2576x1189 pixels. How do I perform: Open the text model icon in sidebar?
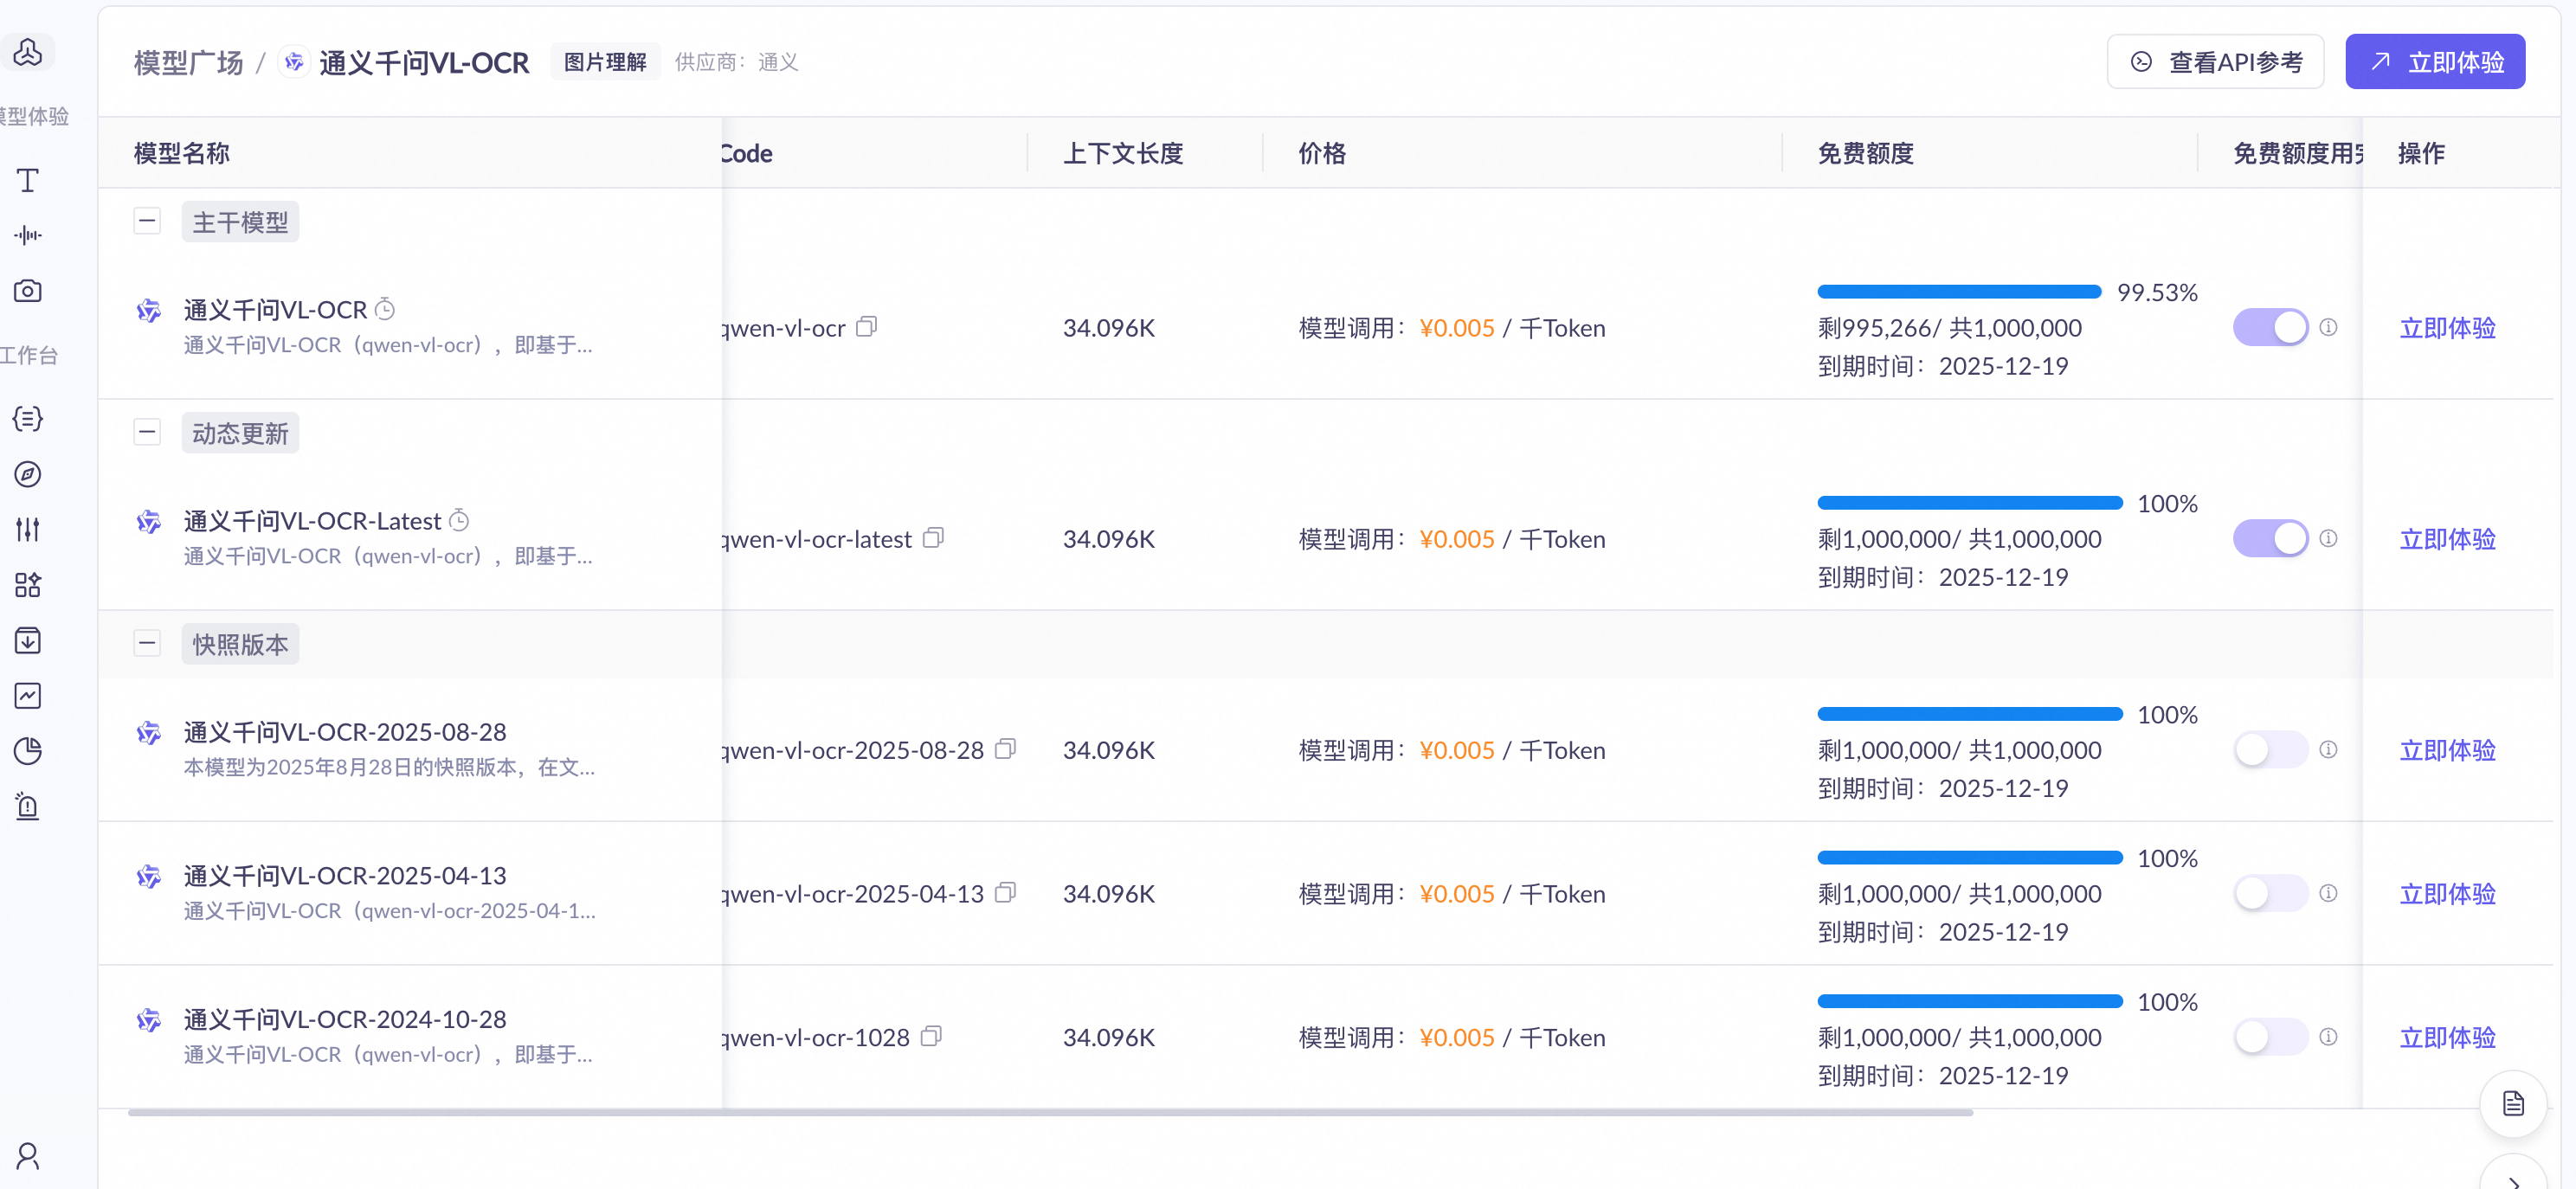(28, 180)
